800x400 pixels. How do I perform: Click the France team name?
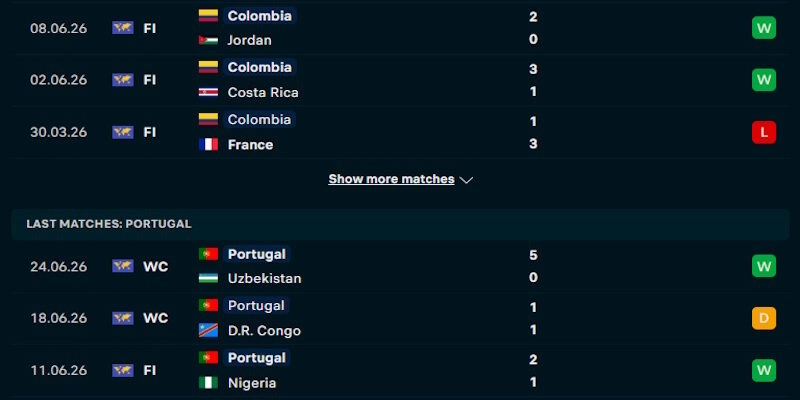pyautogui.click(x=250, y=145)
